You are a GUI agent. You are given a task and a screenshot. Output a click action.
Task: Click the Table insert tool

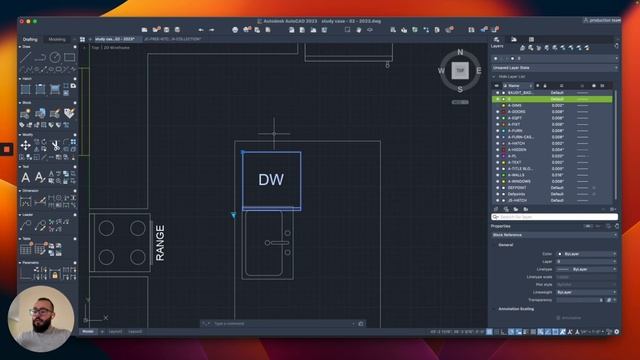(26, 249)
